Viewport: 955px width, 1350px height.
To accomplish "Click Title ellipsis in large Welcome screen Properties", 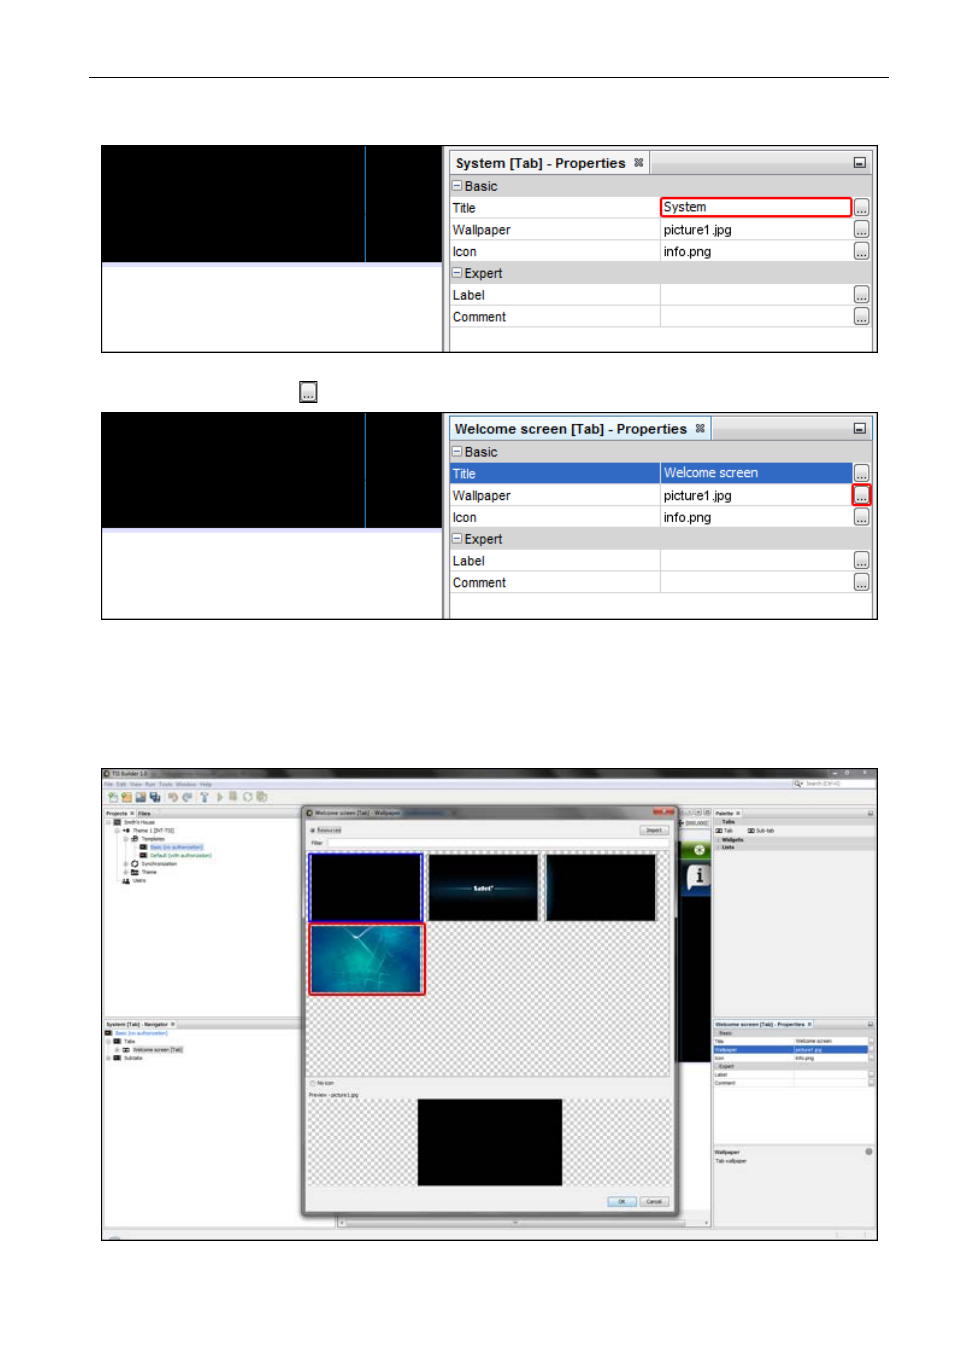I will point(861,474).
